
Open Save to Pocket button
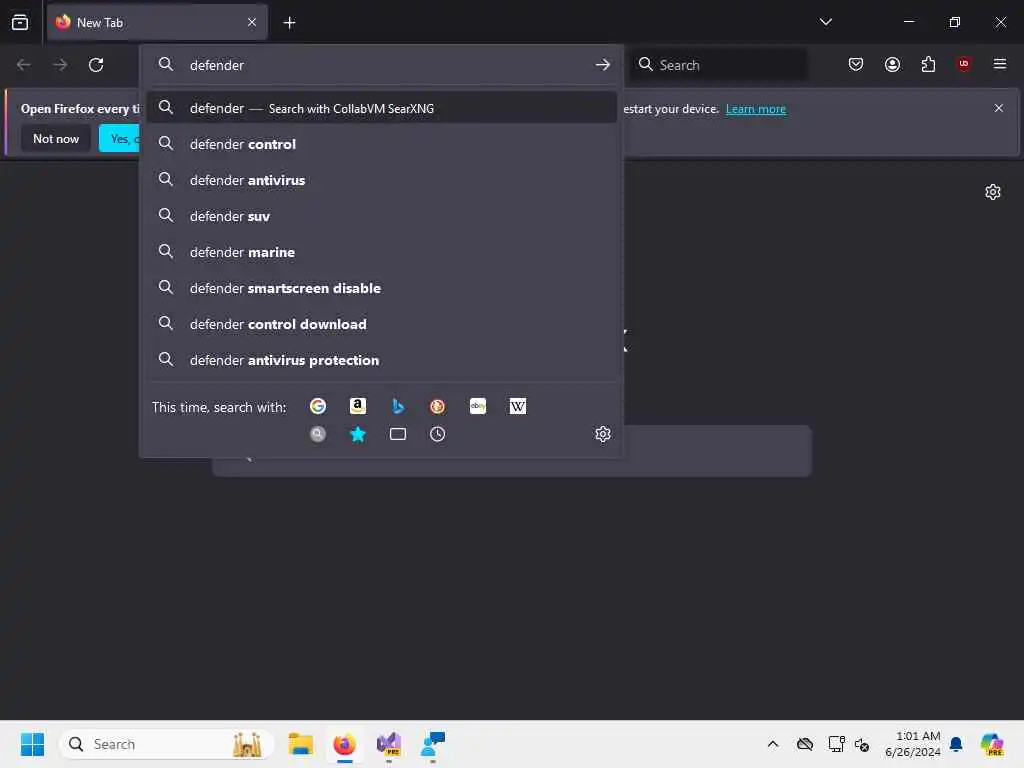pyautogui.click(x=856, y=64)
